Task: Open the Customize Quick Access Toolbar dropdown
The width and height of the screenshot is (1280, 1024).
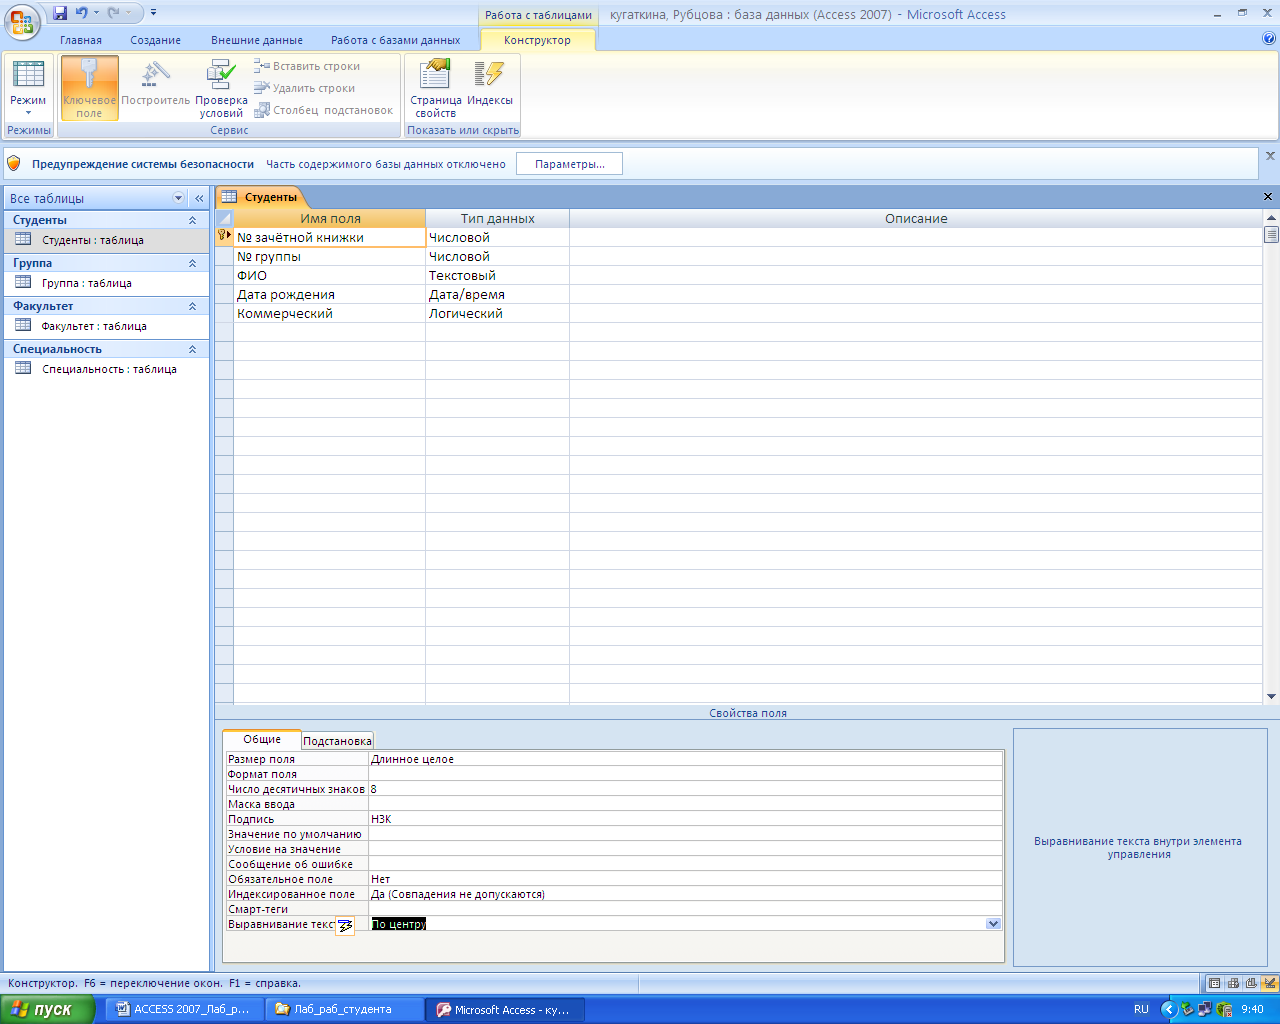Action: [x=153, y=13]
